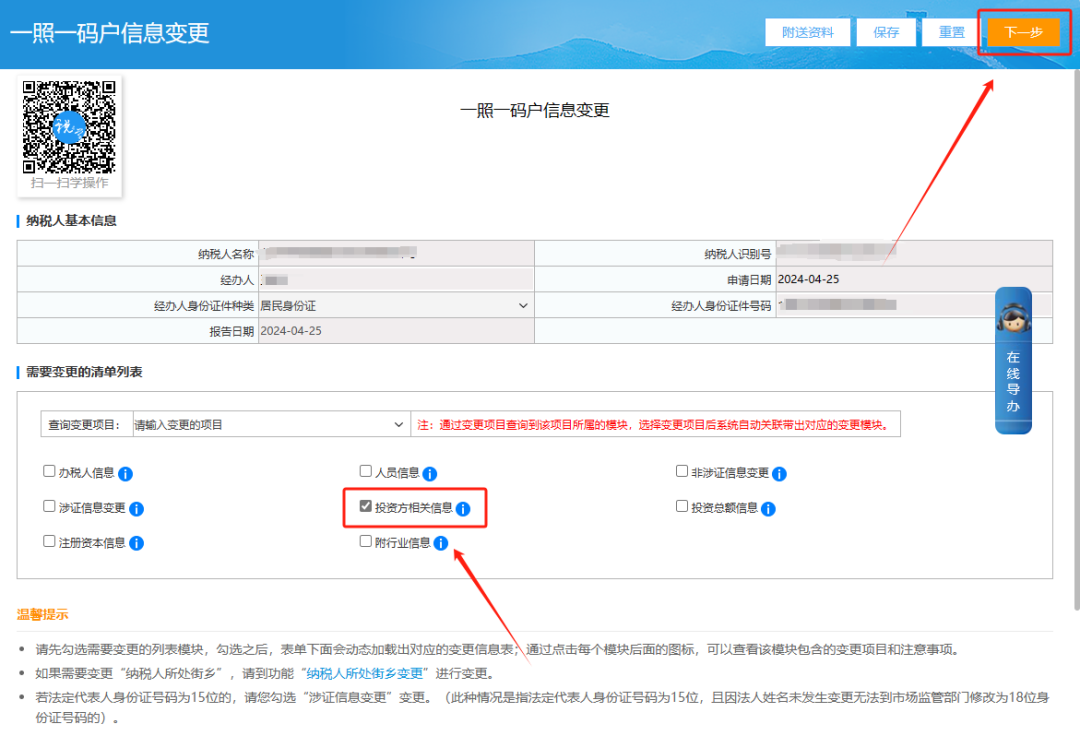Uncheck the 投资方相关信息 checkbox
This screenshot has width=1080, height=736.
(x=366, y=507)
